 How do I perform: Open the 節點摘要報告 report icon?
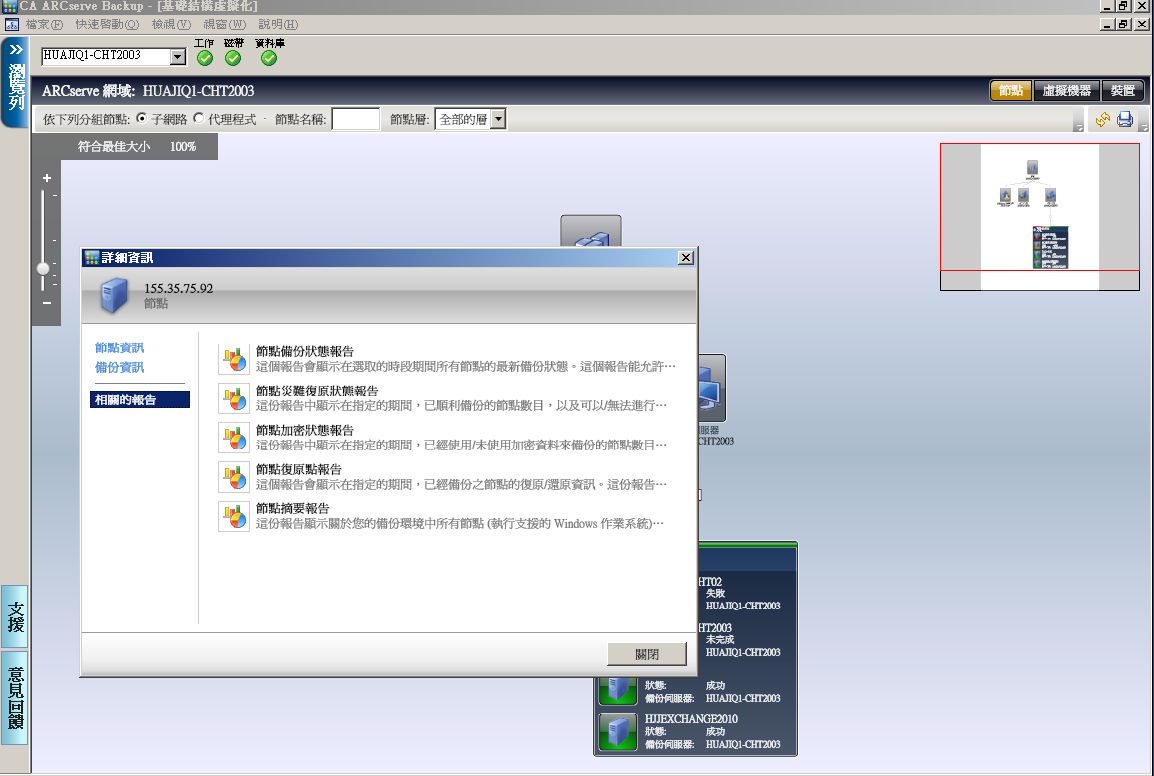(x=234, y=516)
